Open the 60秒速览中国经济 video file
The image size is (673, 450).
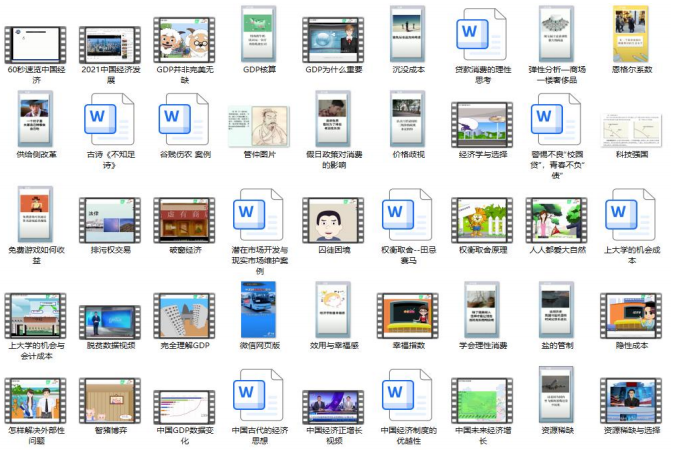[35, 42]
